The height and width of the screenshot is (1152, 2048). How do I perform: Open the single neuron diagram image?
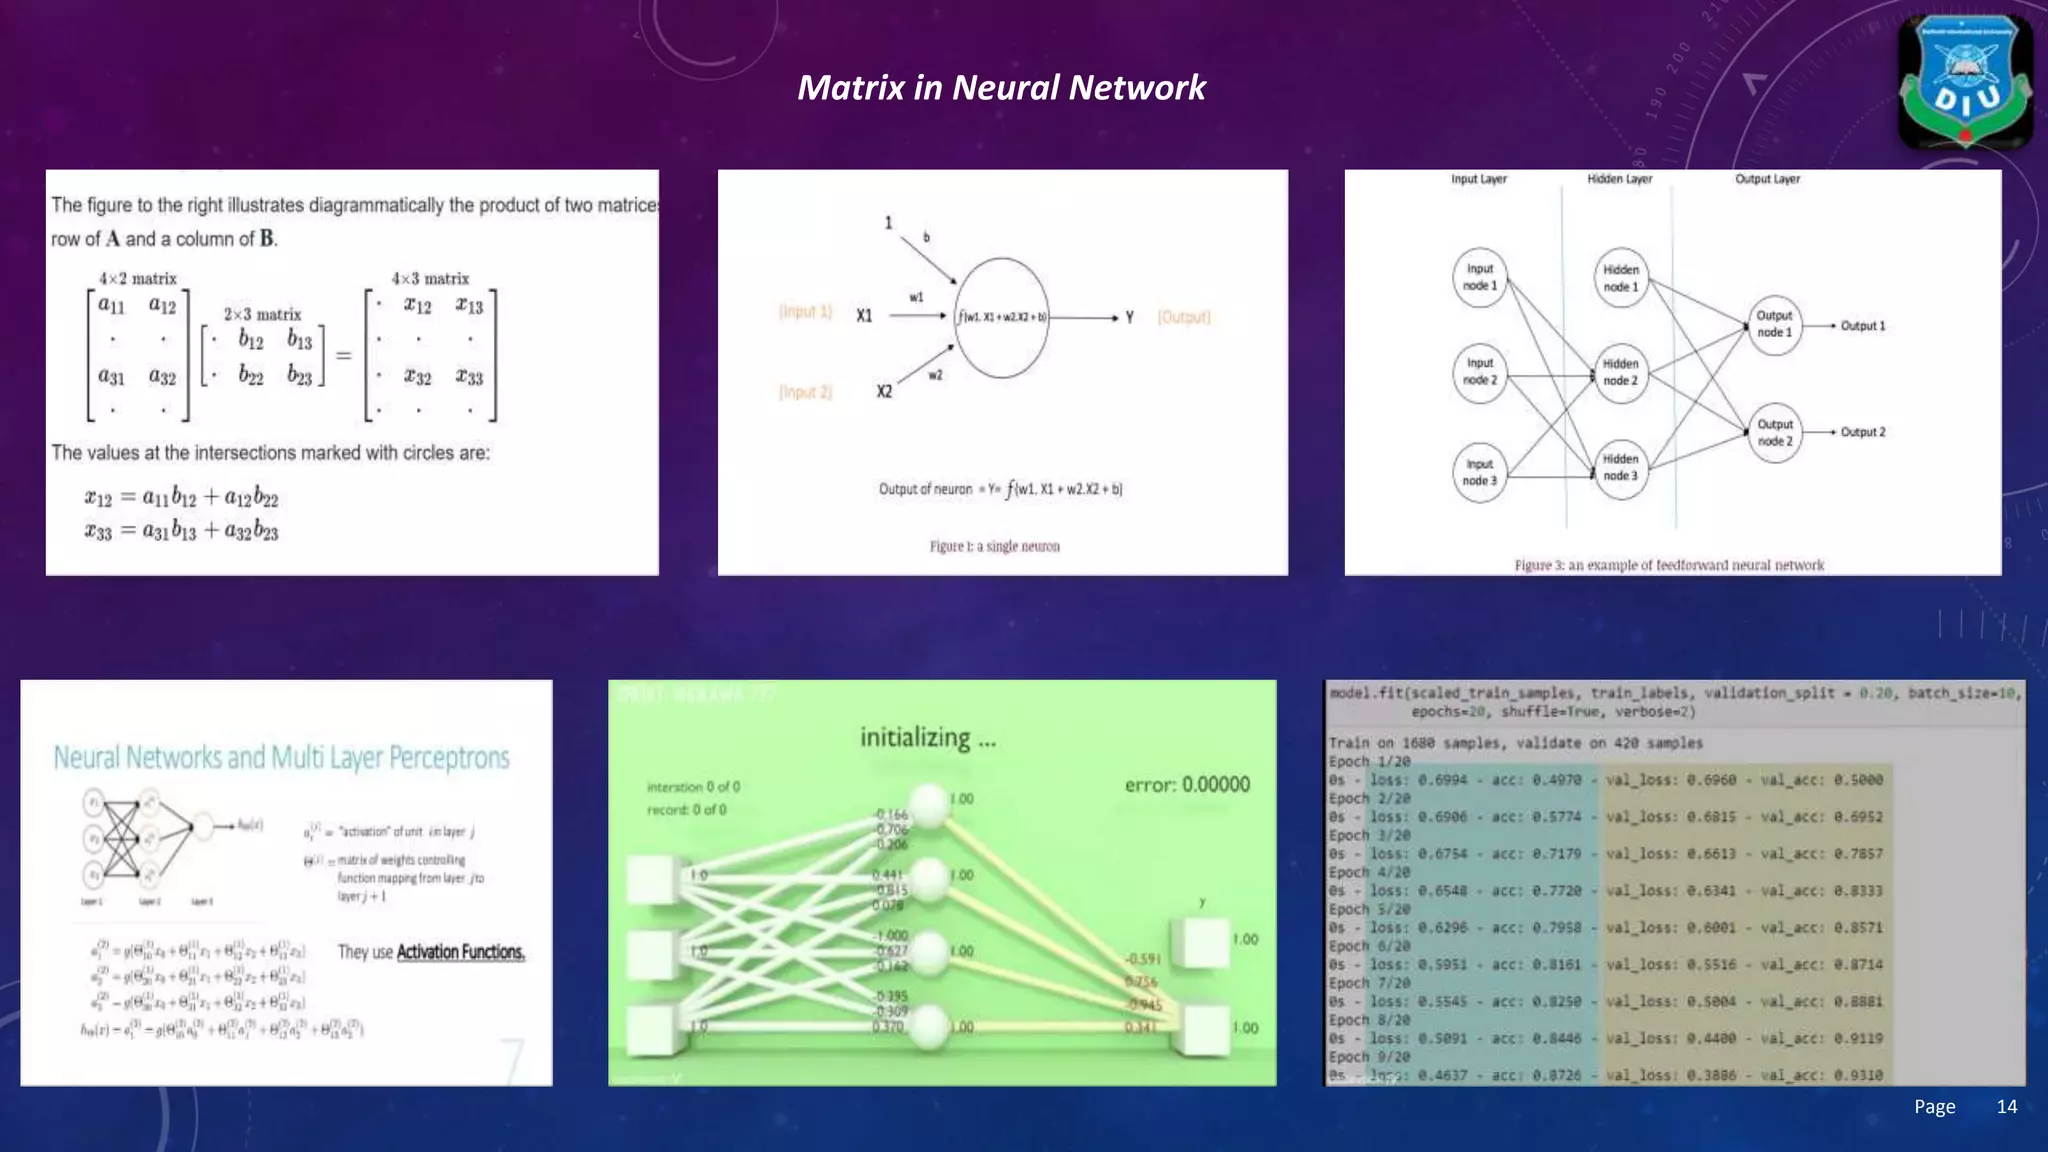[1002, 372]
